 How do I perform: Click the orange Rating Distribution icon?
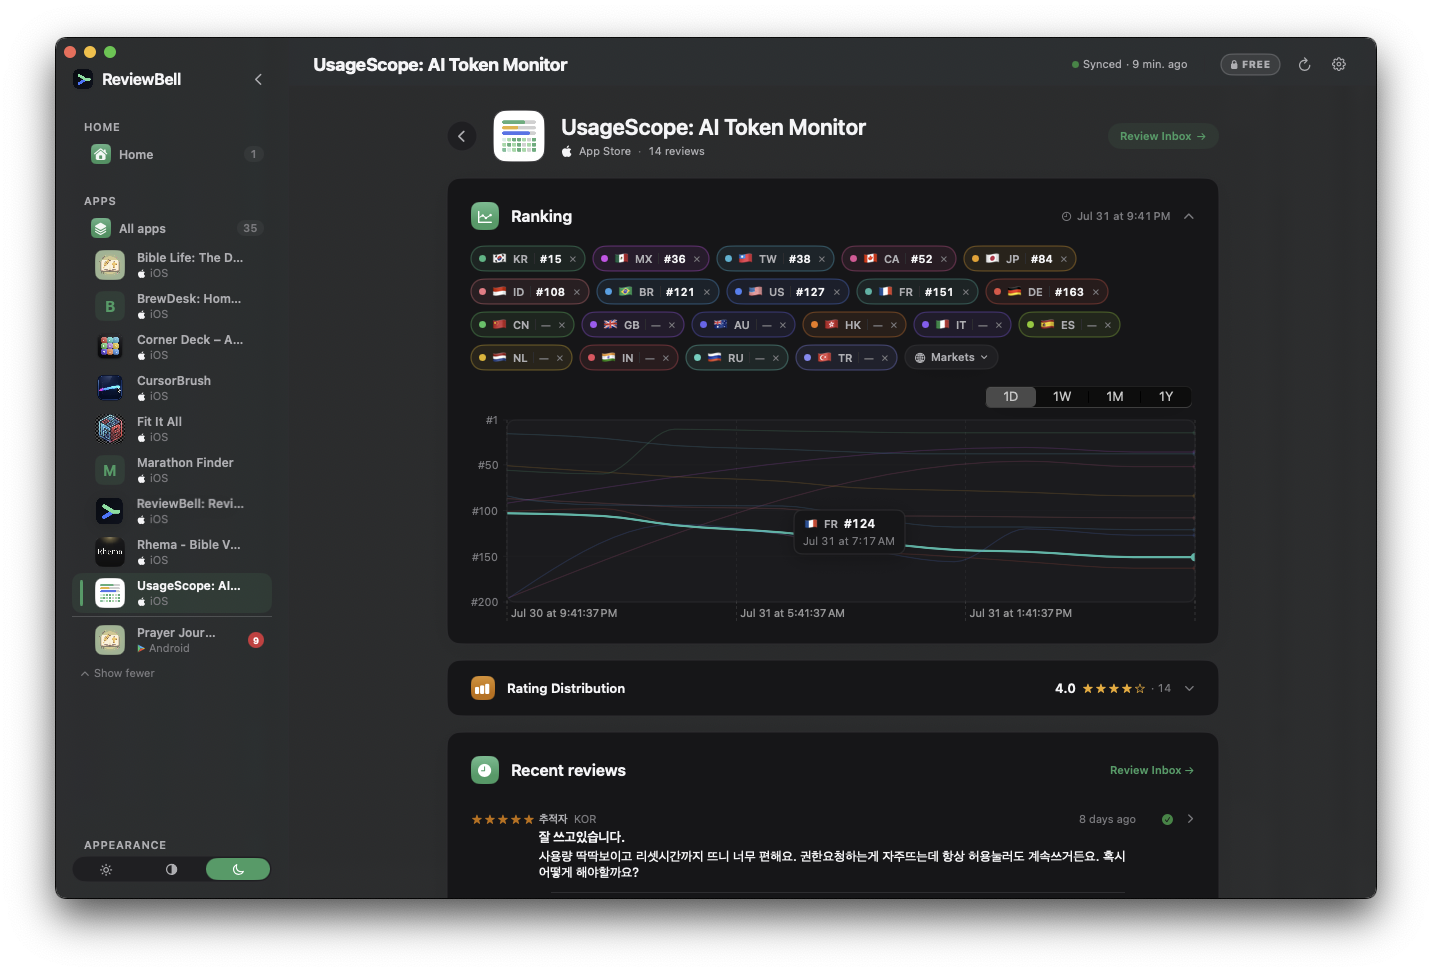tap(483, 688)
